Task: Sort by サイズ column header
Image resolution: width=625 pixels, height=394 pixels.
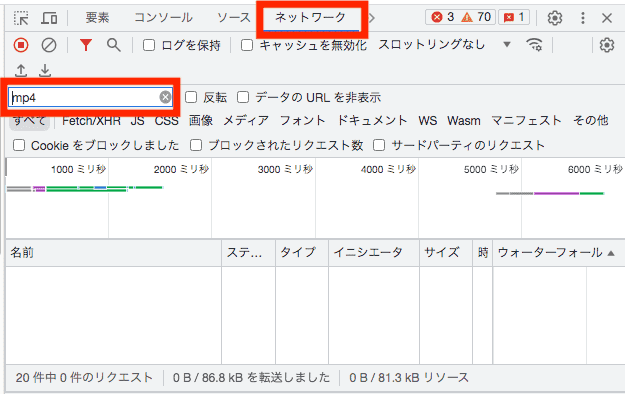Action: pos(446,253)
